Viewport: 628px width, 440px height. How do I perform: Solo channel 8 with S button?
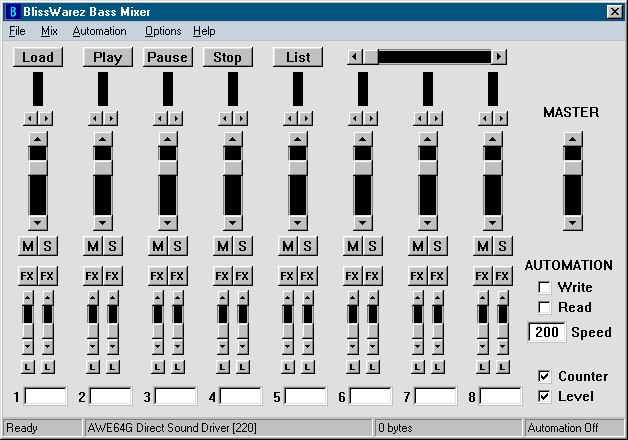pos(503,246)
